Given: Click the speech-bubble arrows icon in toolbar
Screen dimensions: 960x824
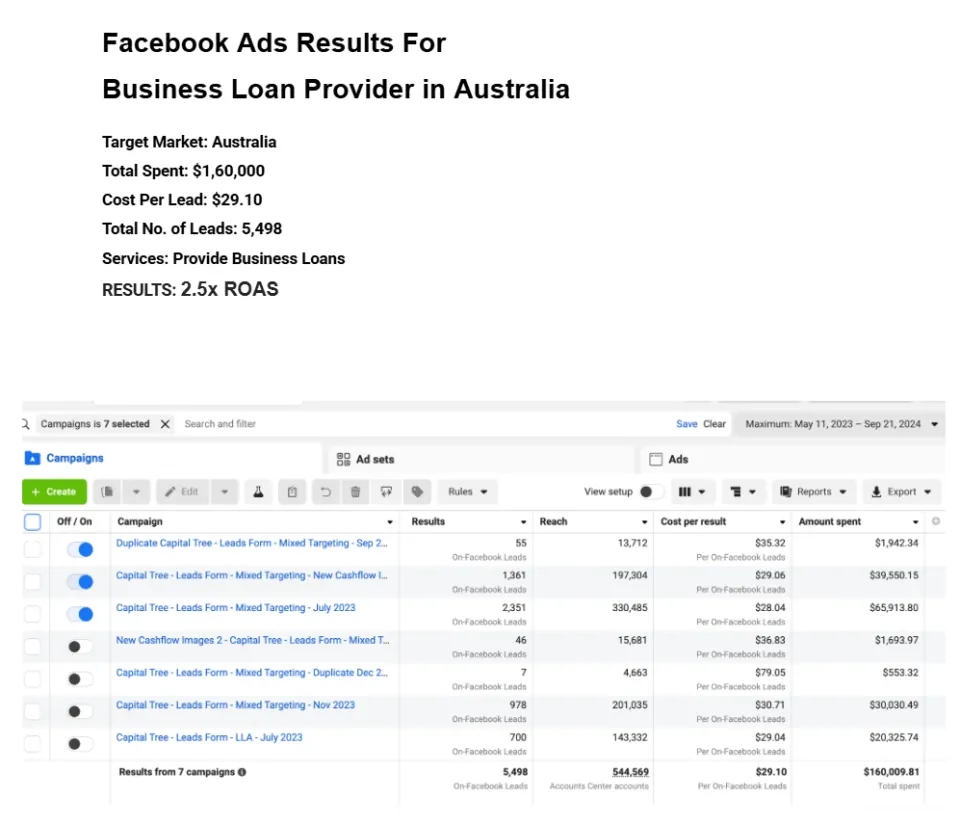Looking at the screenshot, I should point(386,492).
